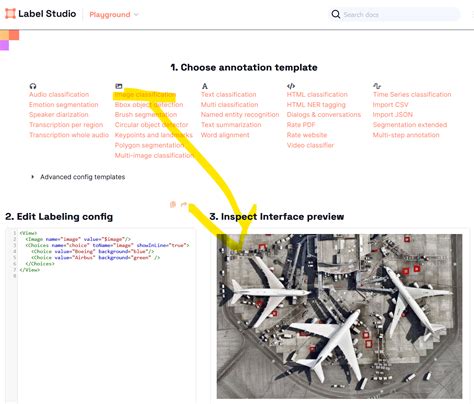
Task: Expand Advanced config templates
Action: [x=78, y=177]
